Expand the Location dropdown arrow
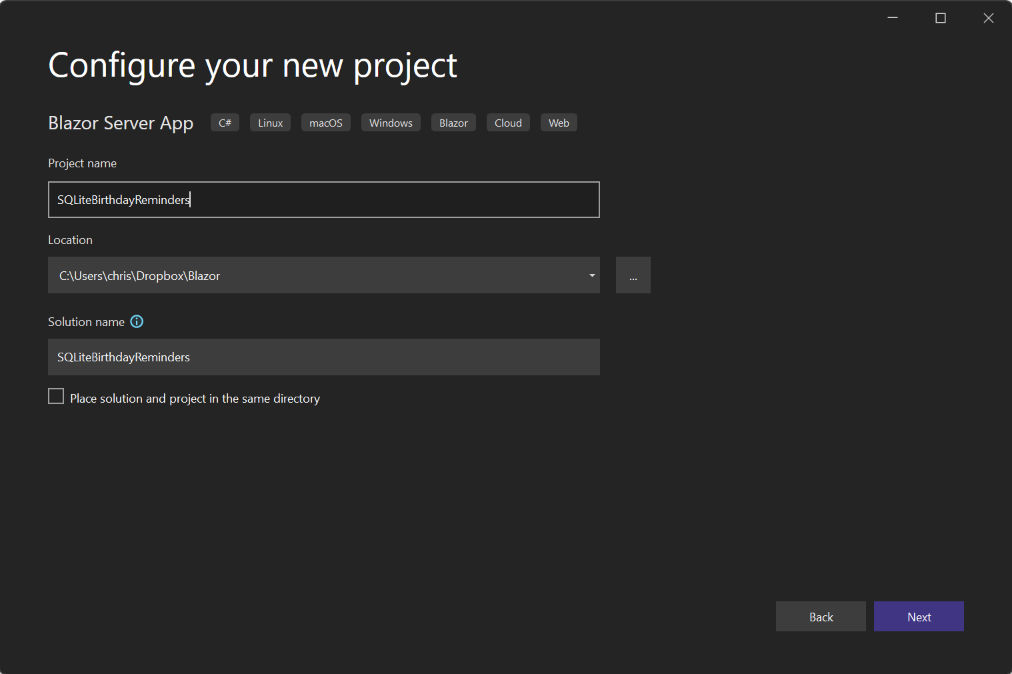The width and height of the screenshot is (1012, 674). click(x=592, y=275)
